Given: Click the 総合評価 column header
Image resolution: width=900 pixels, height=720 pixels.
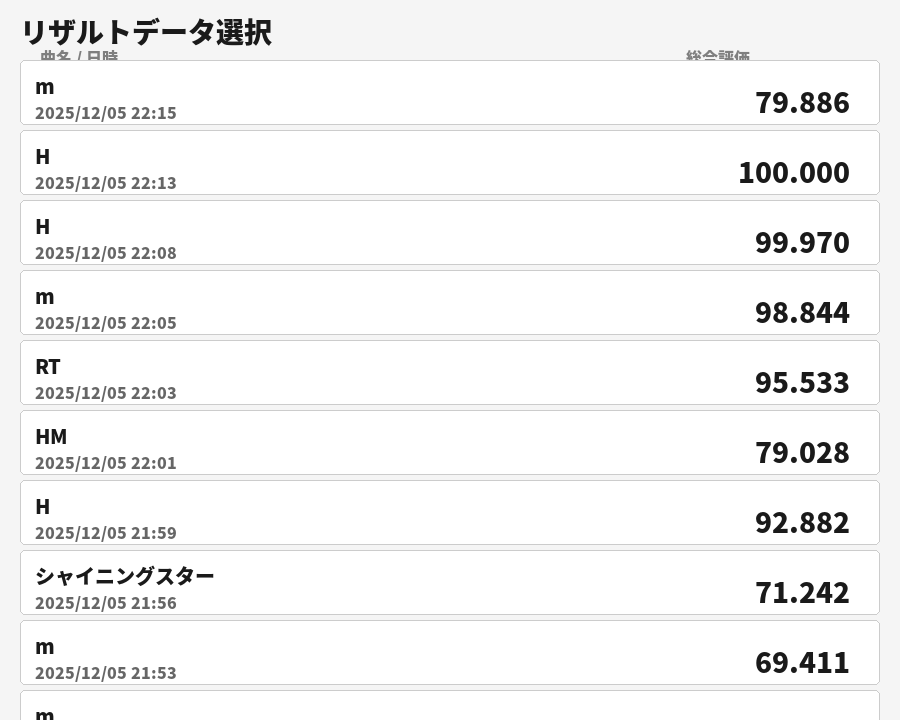Looking at the screenshot, I should [717, 56].
